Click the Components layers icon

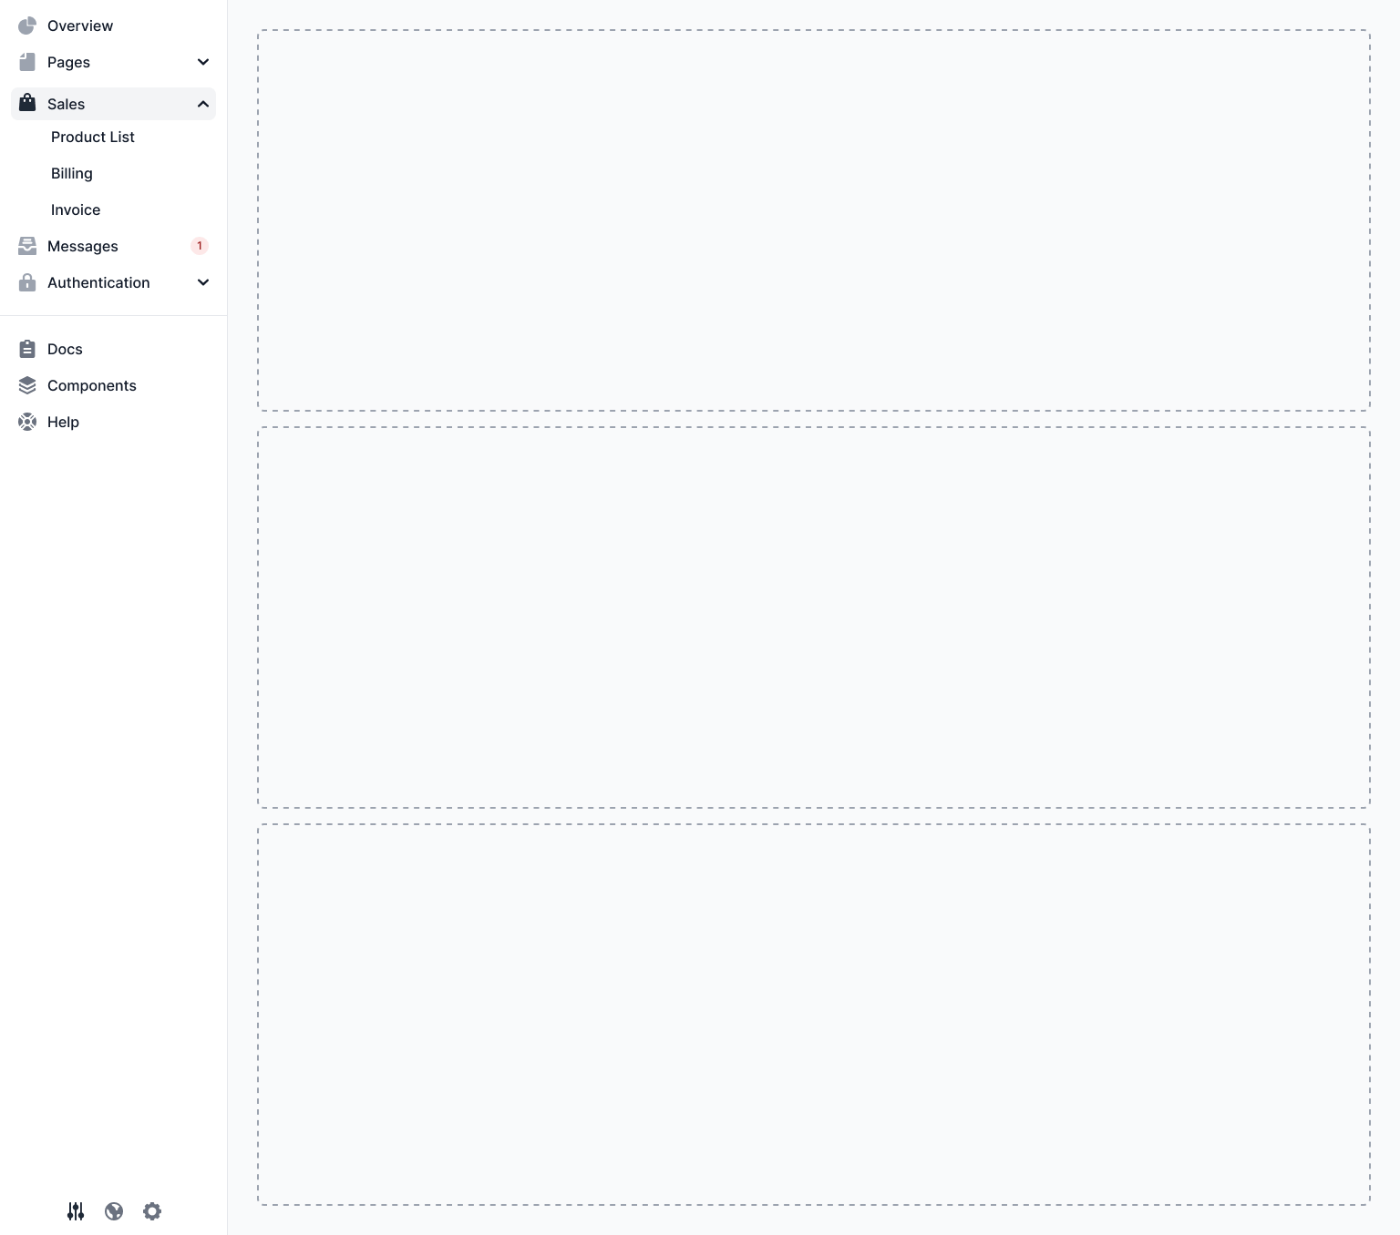click(x=27, y=386)
